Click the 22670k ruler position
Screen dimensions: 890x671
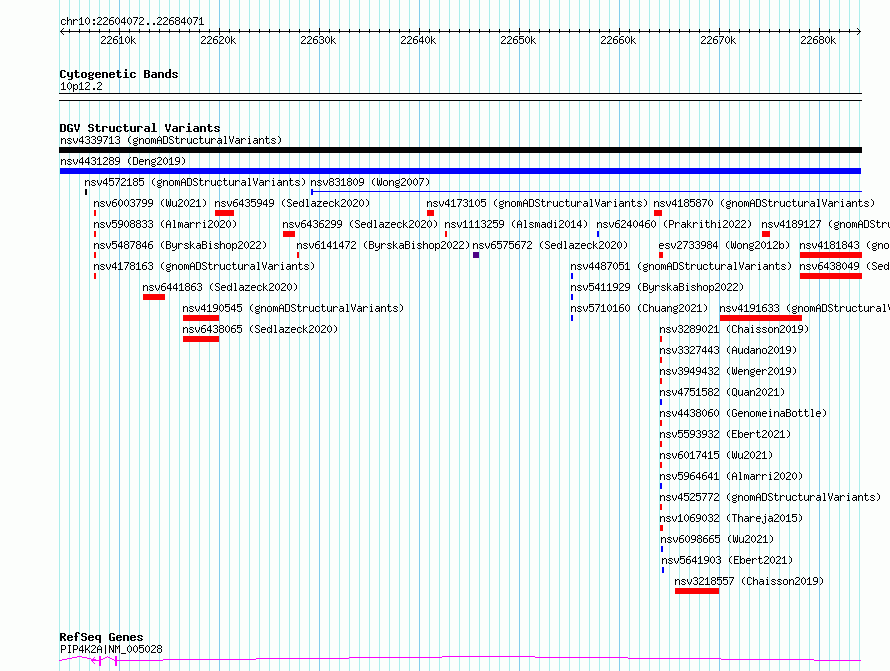click(x=718, y=40)
